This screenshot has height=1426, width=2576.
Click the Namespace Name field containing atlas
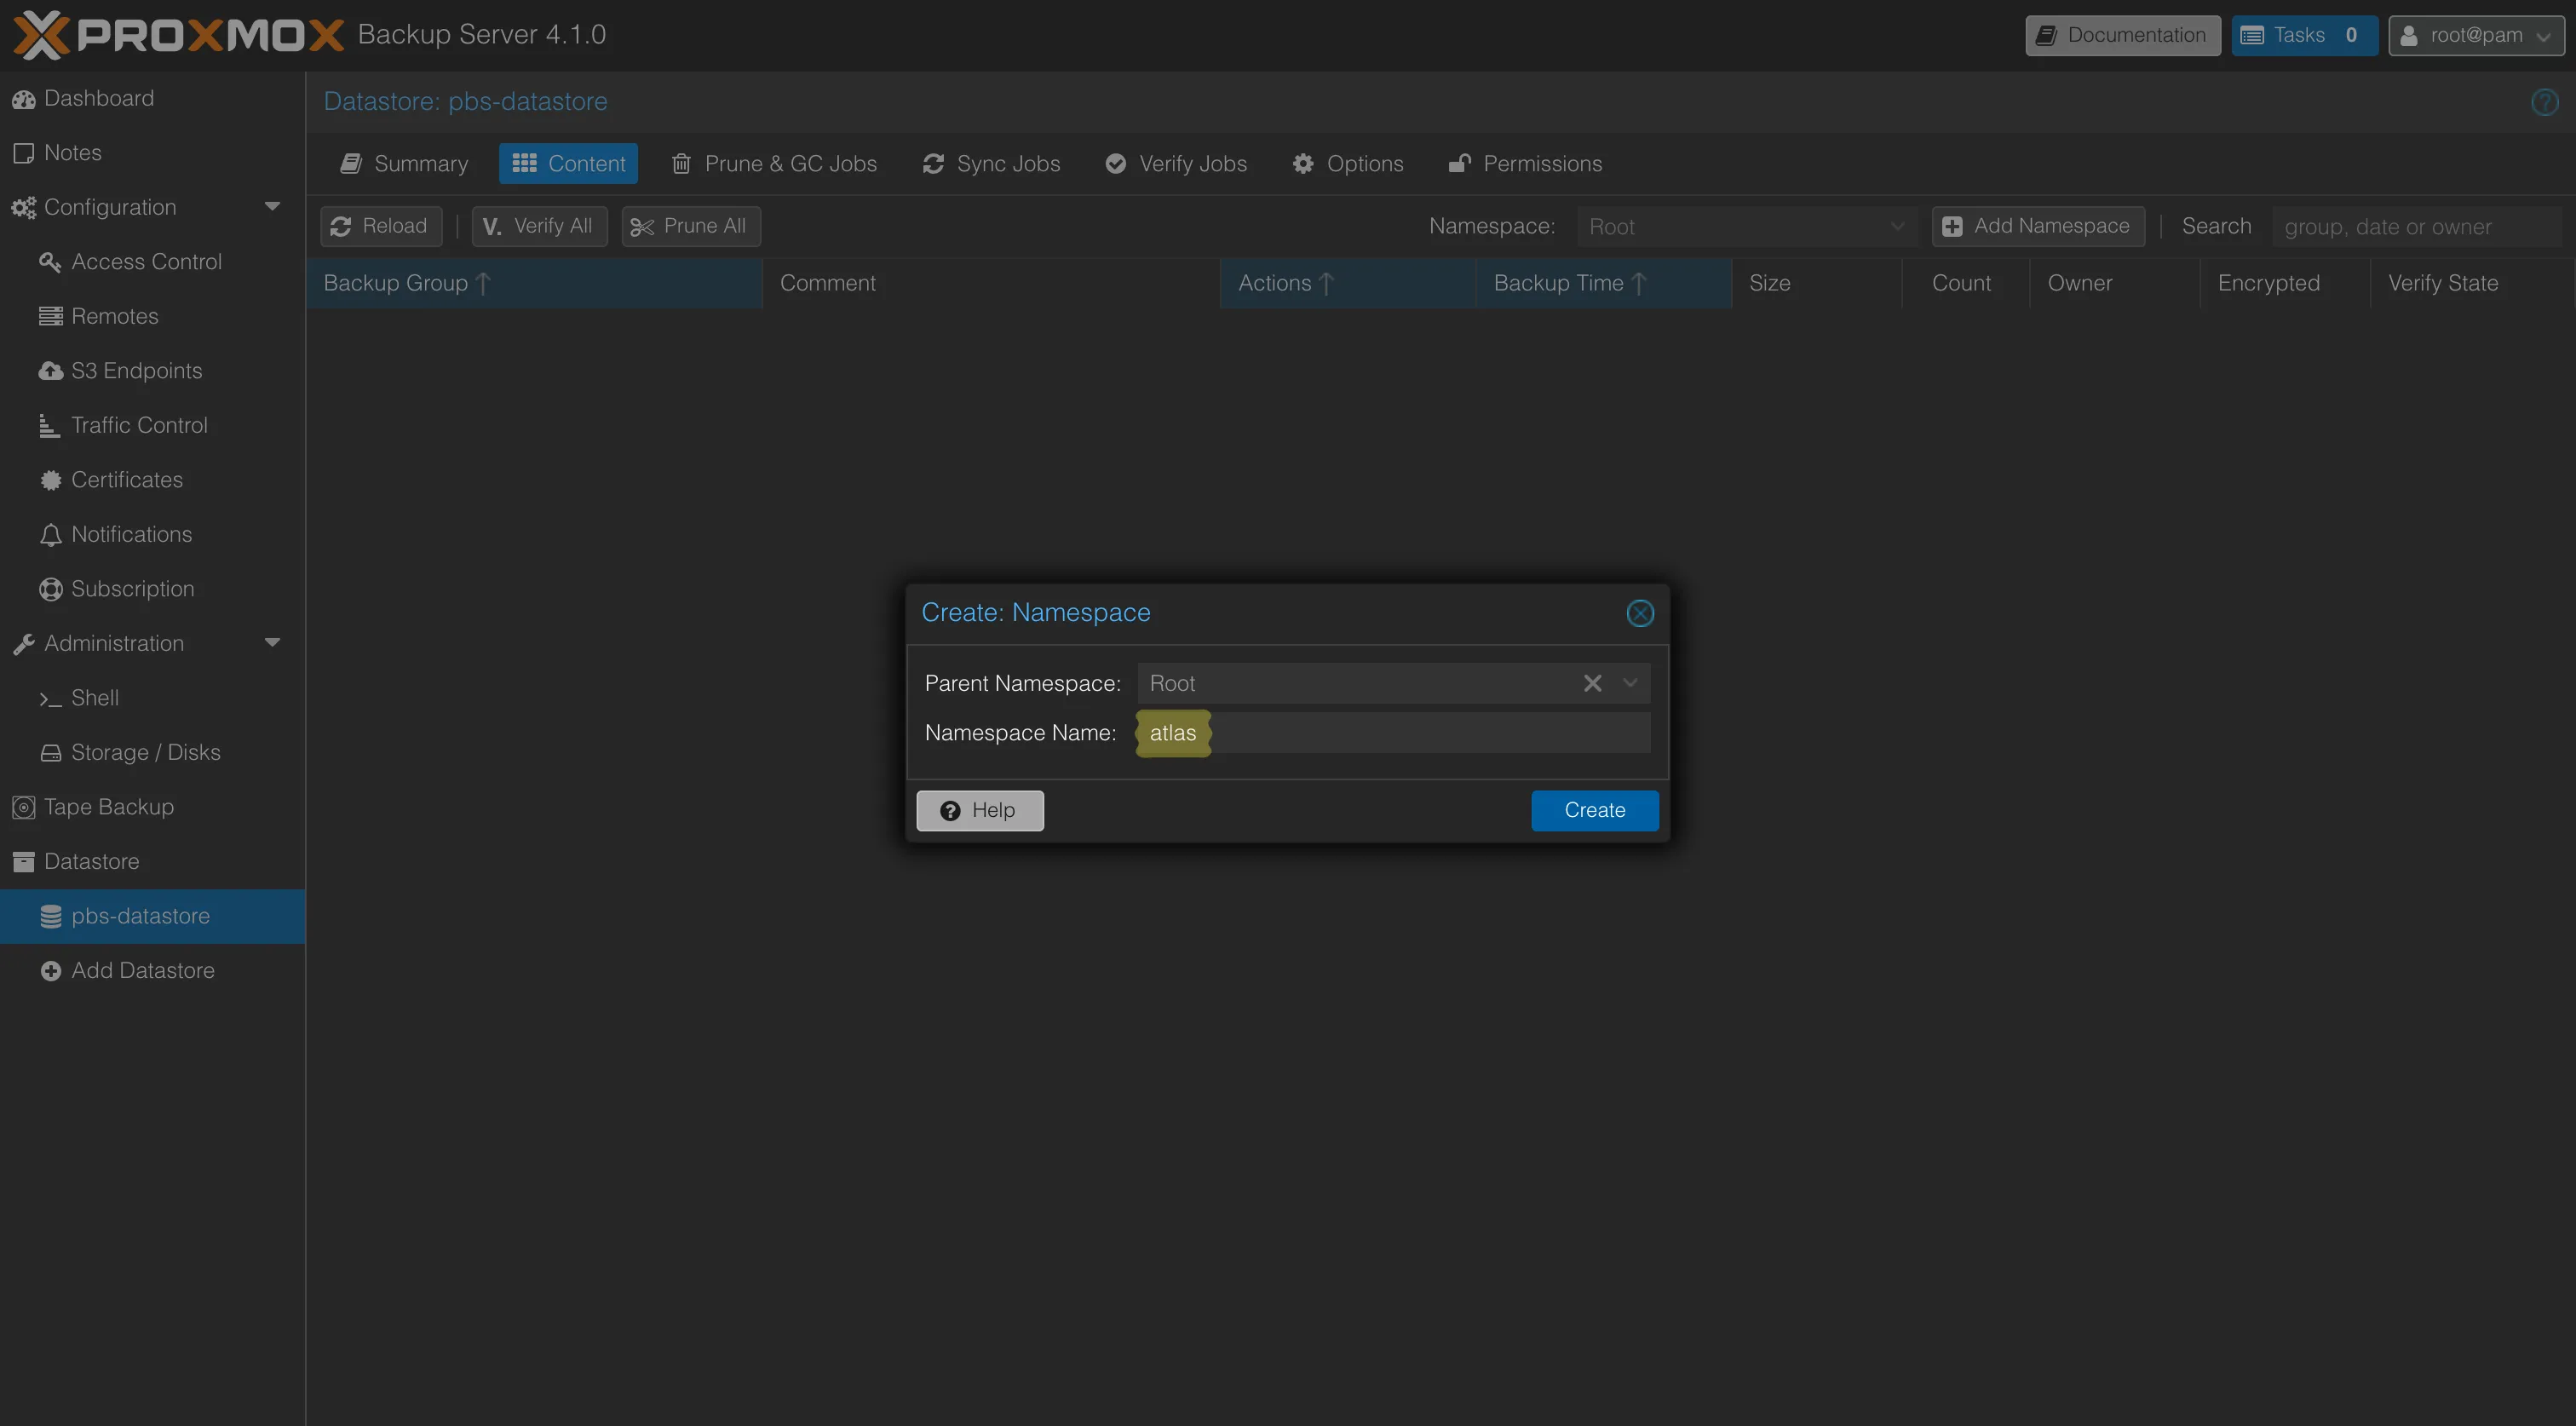point(1393,733)
